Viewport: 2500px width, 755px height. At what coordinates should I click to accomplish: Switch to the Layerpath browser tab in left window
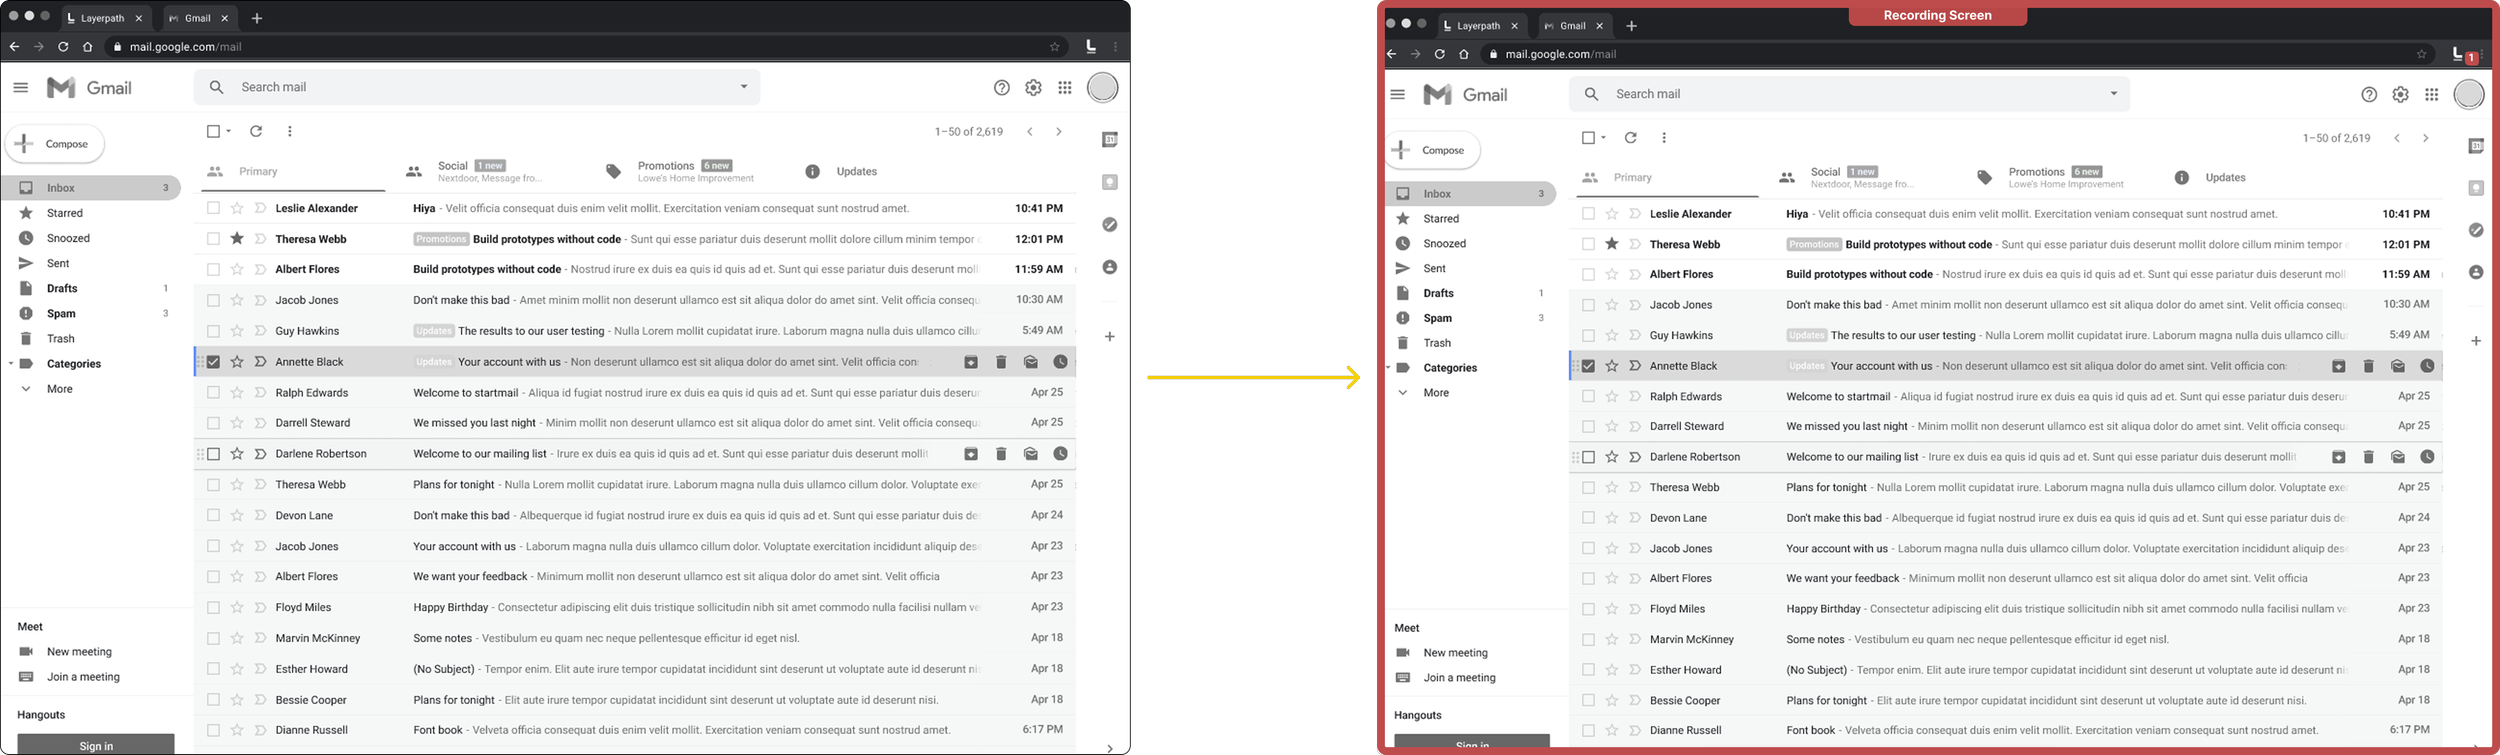point(103,18)
